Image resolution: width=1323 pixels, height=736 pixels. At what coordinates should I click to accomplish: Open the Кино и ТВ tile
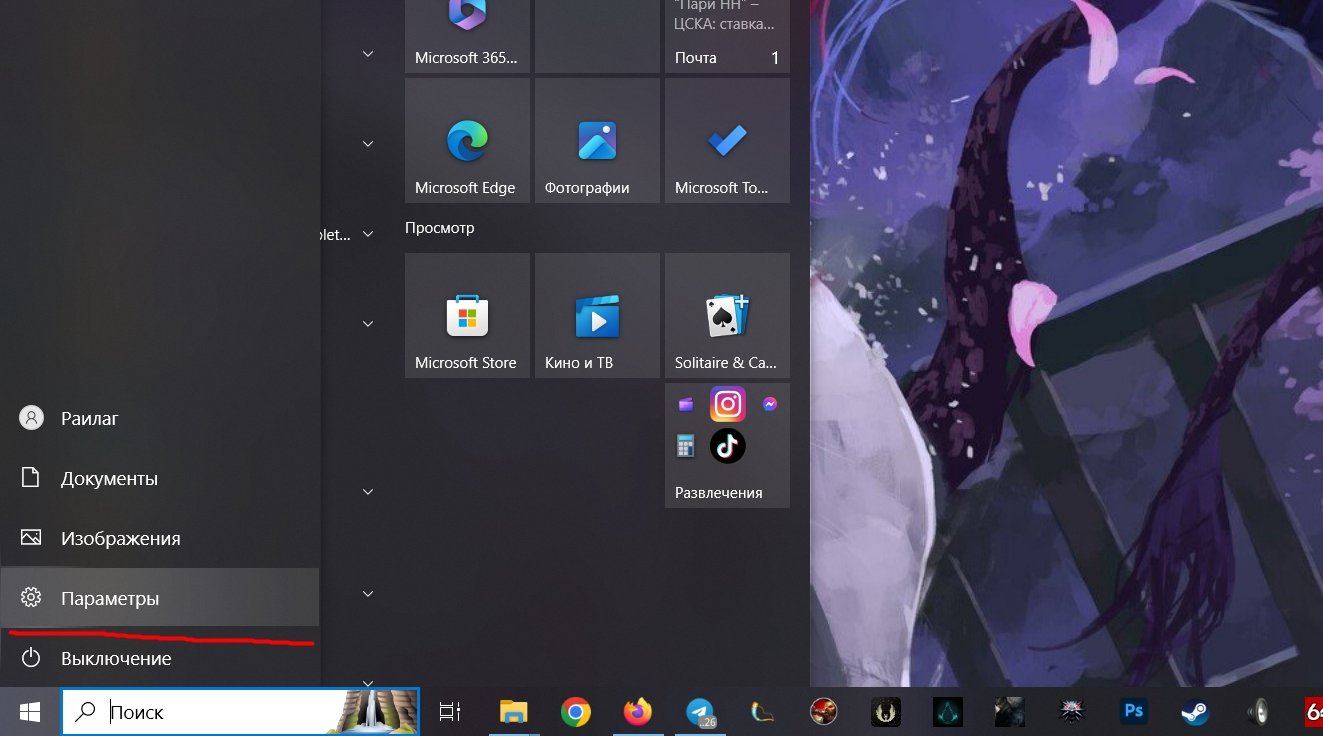[x=597, y=316]
